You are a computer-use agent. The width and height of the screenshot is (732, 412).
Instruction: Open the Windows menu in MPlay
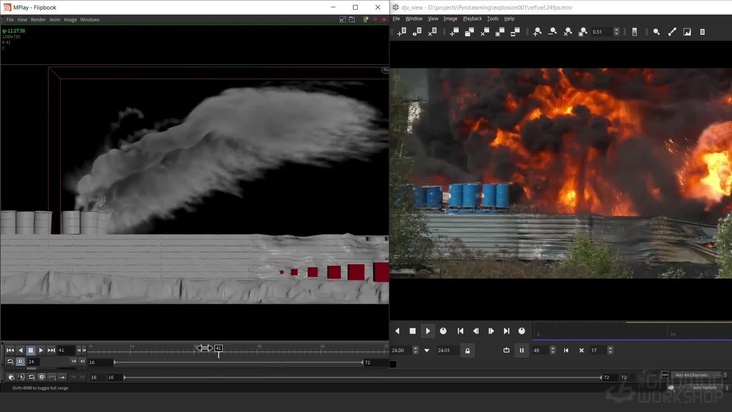tap(90, 20)
